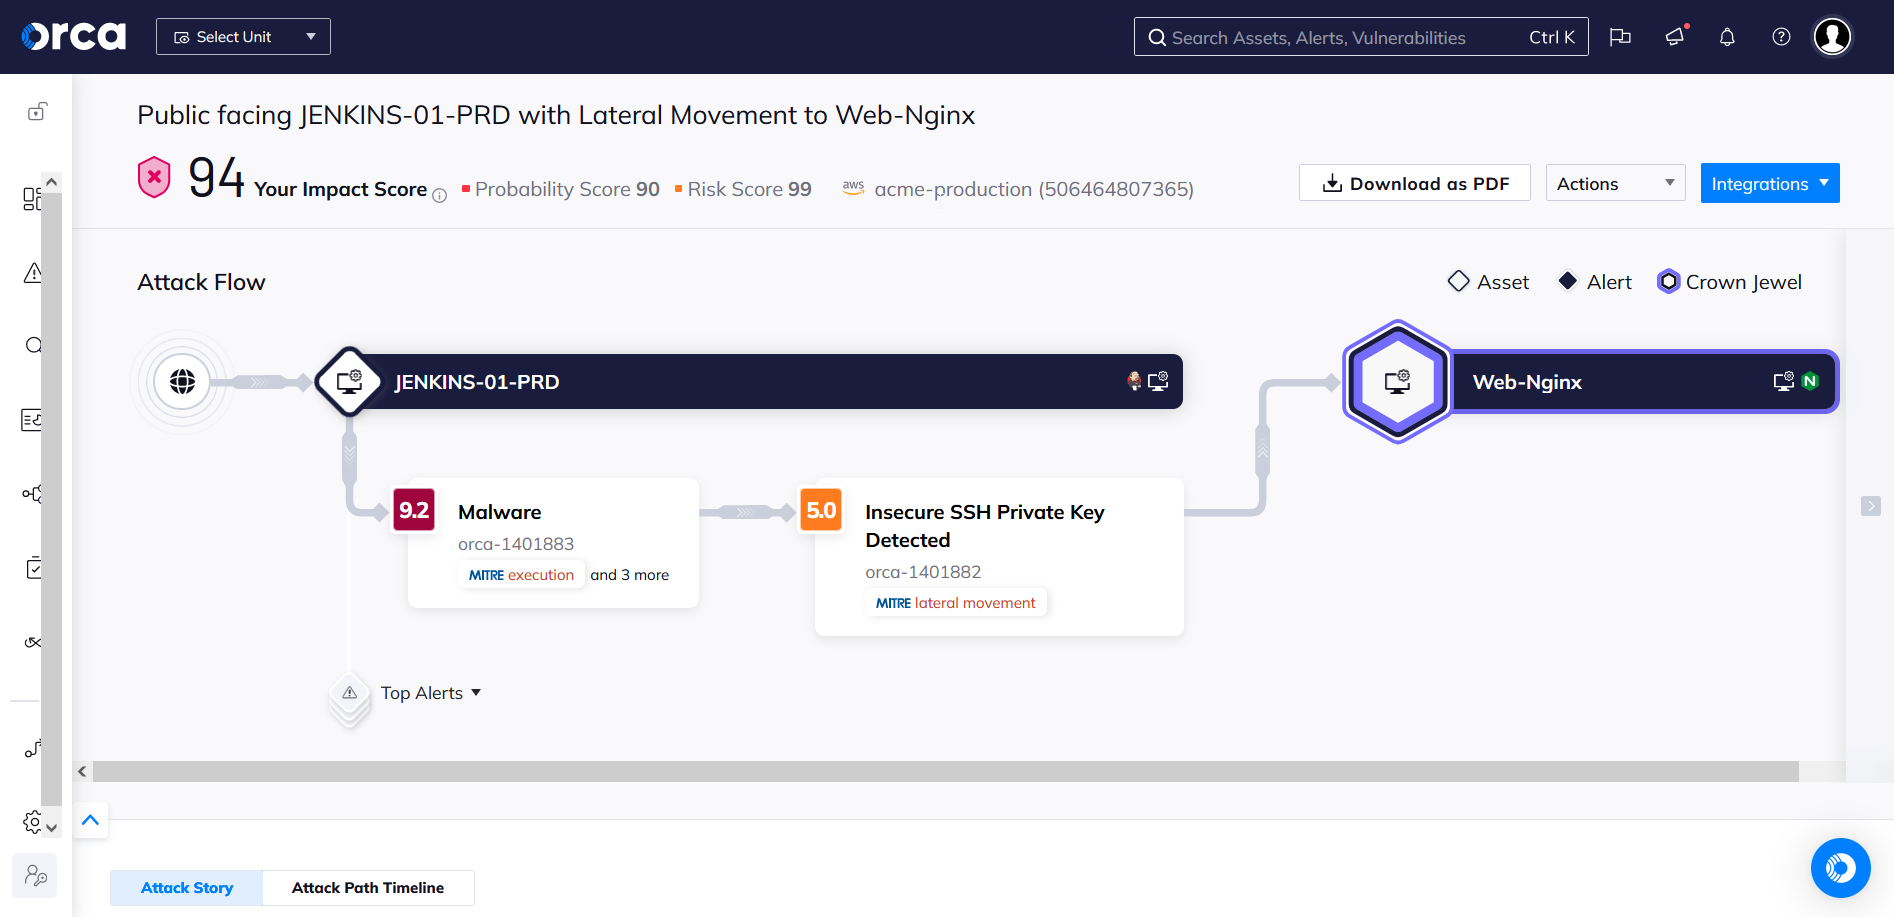Image resolution: width=1894 pixels, height=917 pixels.
Task: Click the unlock icon at sidebar top
Action: (36, 111)
